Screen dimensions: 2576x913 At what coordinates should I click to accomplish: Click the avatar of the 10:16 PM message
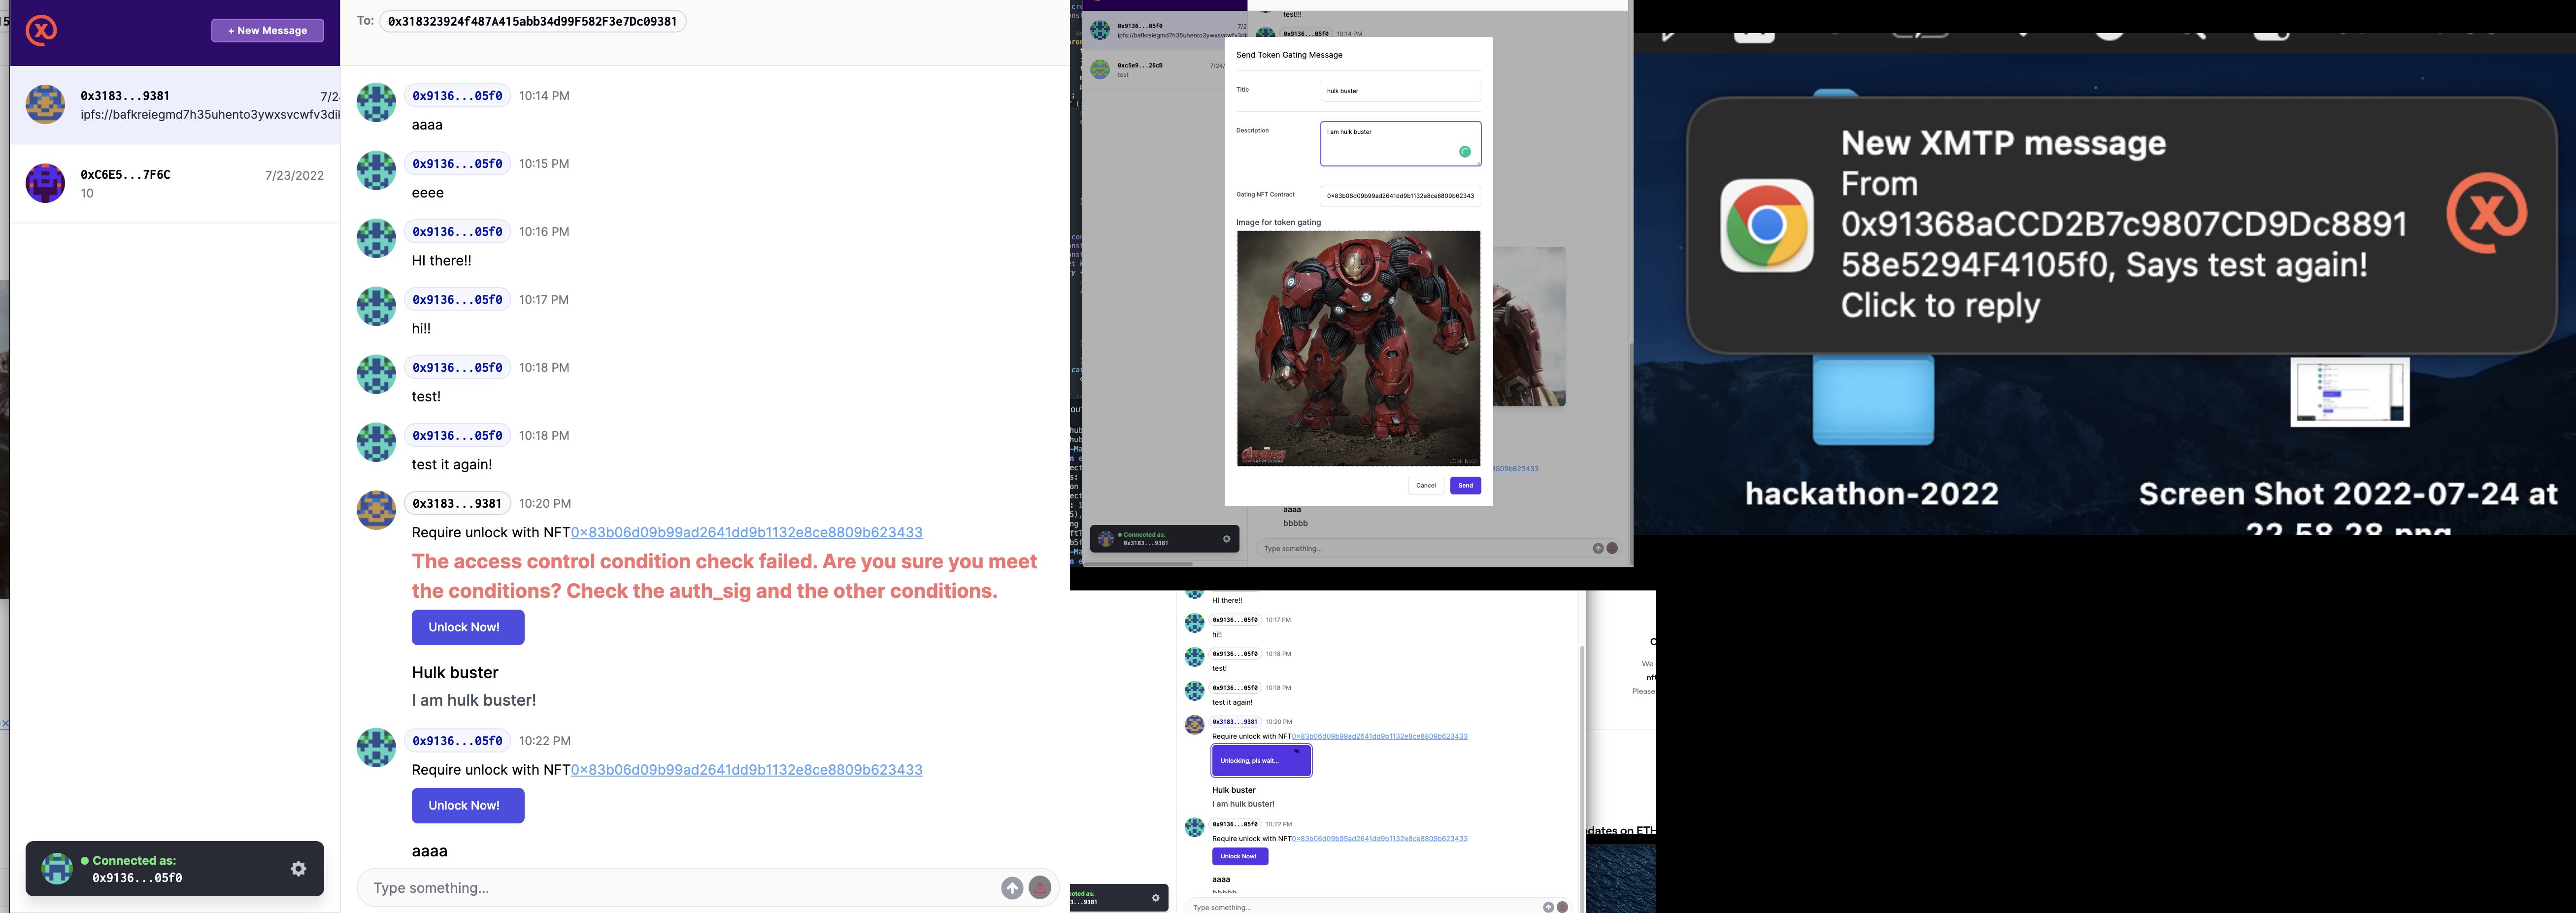click(x=376, y=239)
